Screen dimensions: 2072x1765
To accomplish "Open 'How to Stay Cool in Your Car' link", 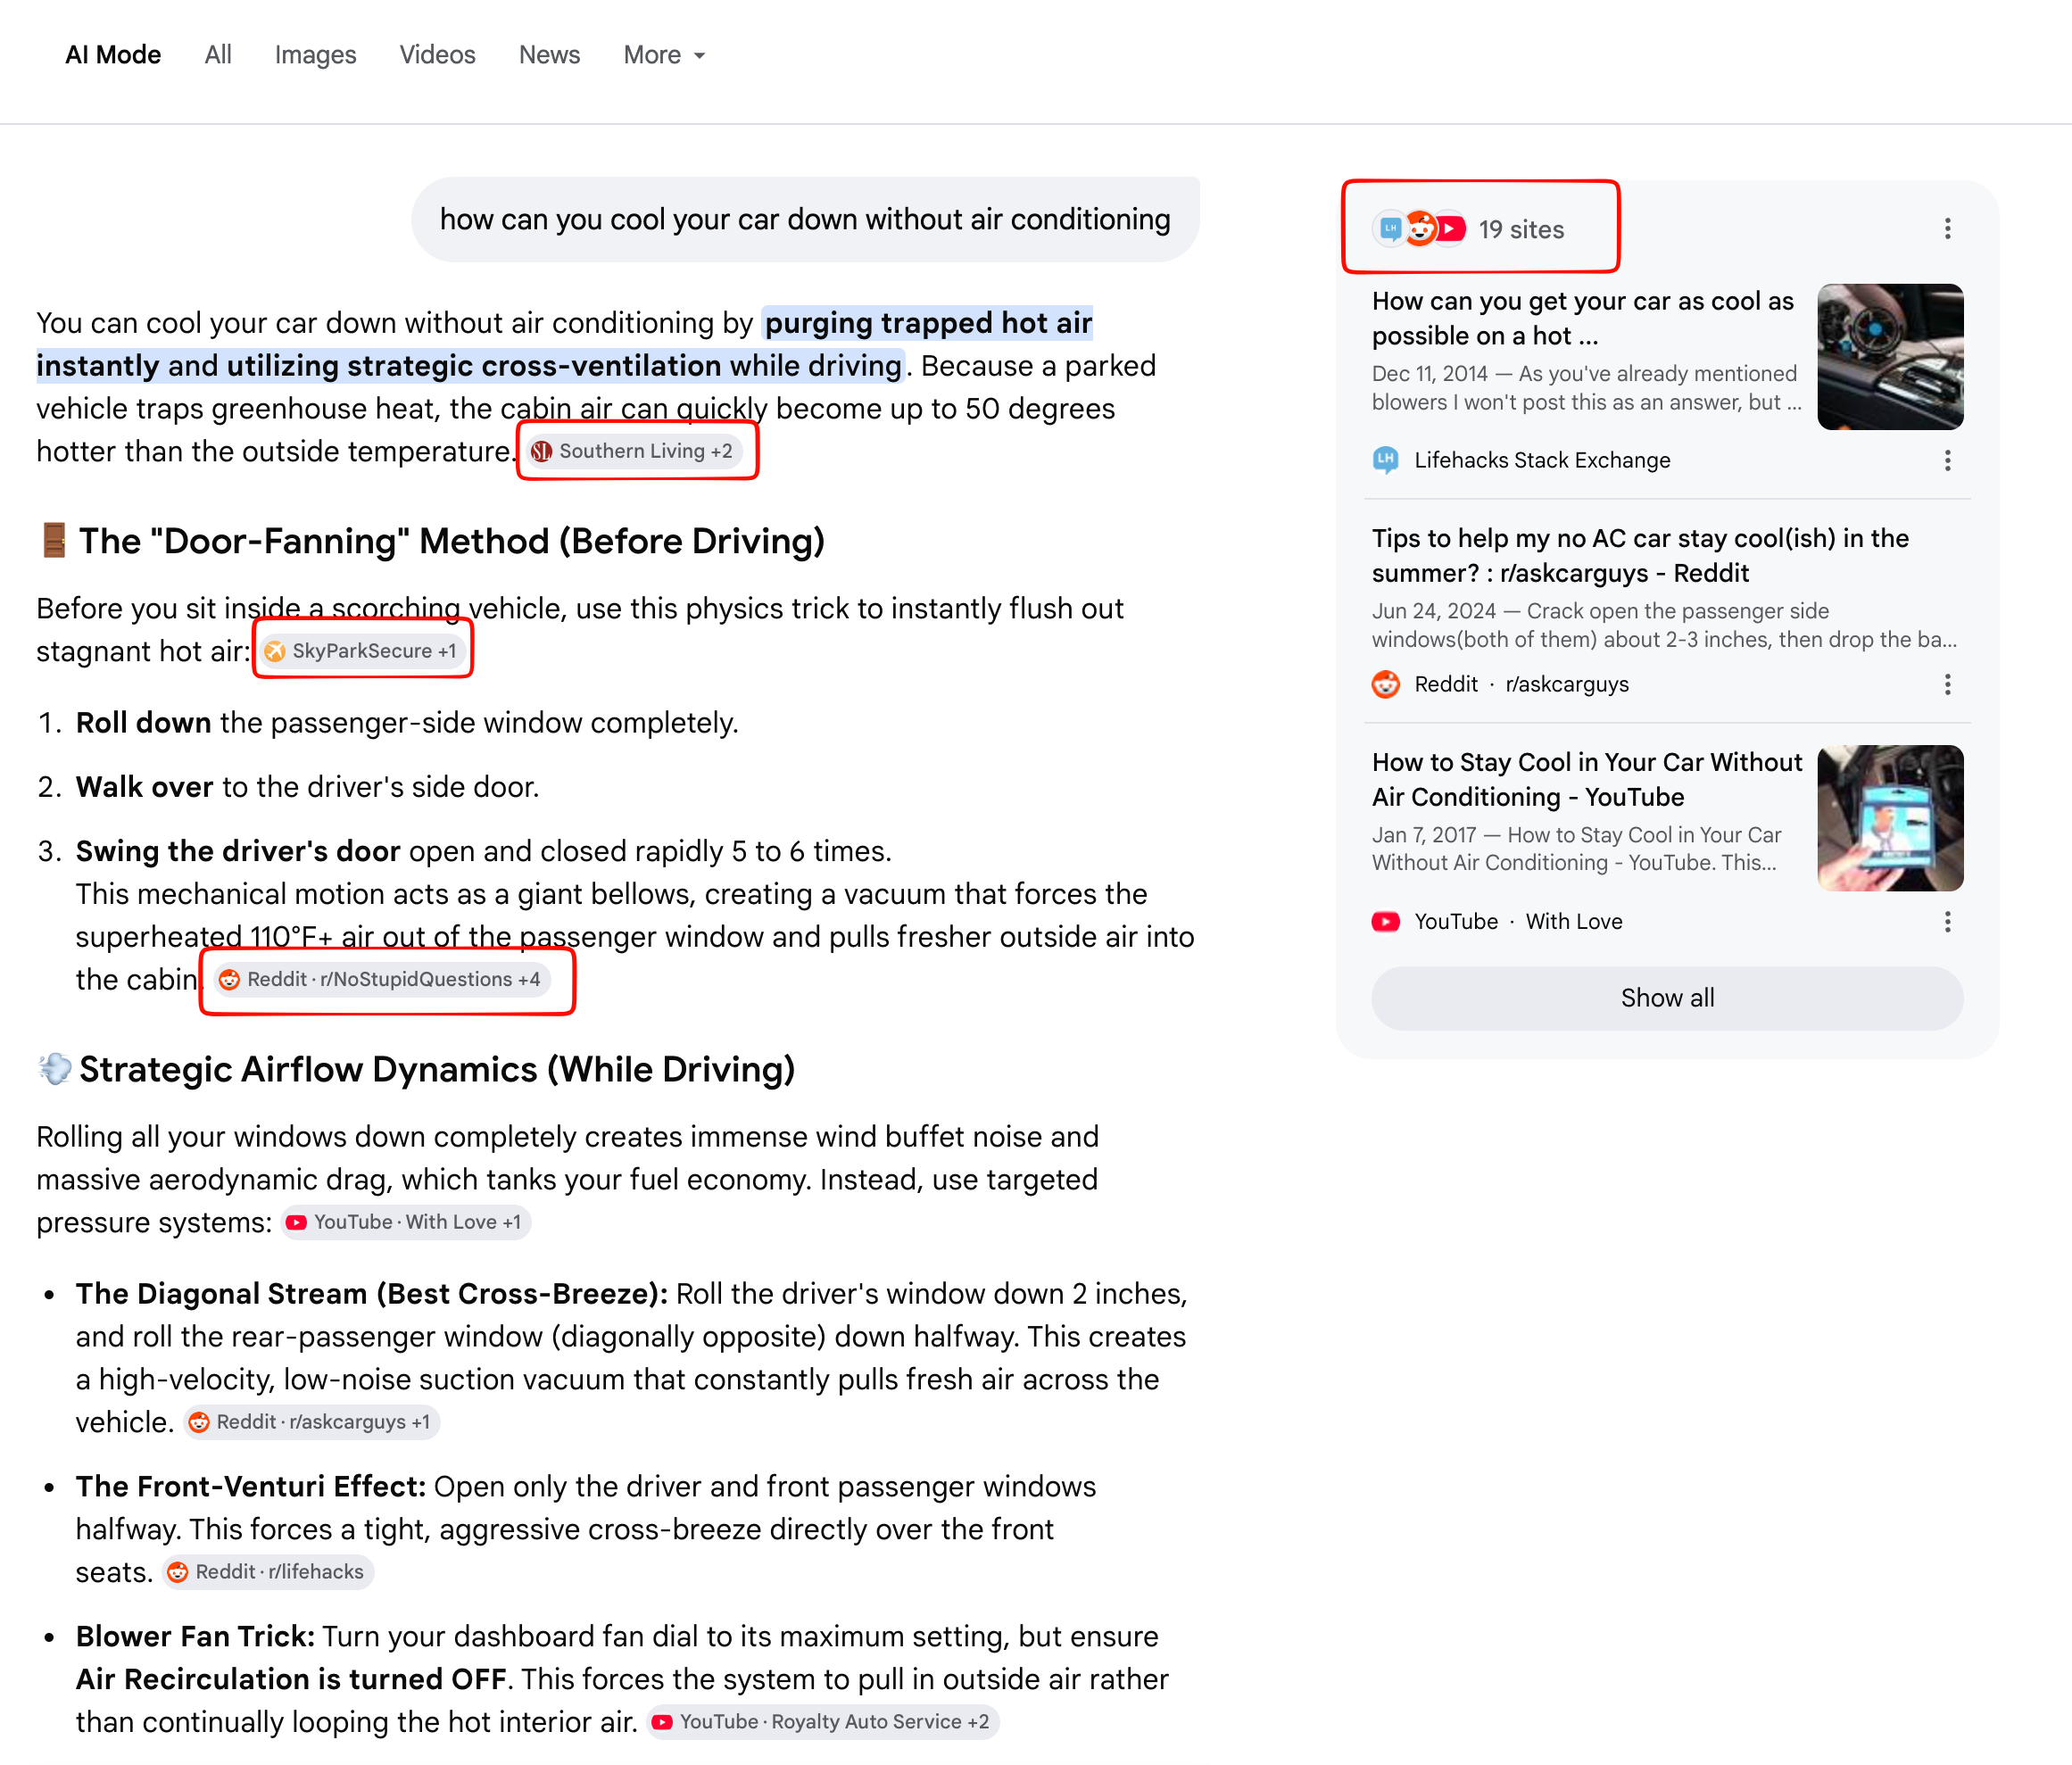I will pos(1587,779).
